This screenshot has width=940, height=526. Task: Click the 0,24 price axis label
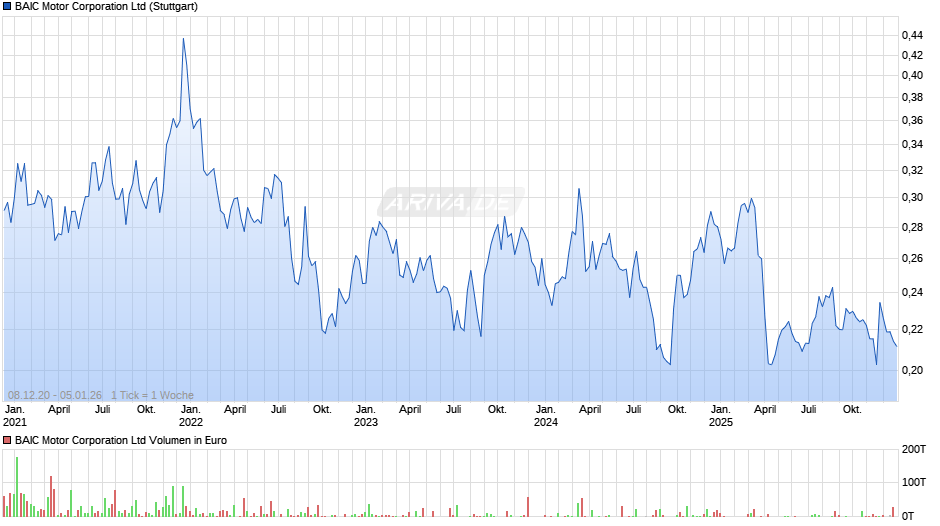(912, 293)
